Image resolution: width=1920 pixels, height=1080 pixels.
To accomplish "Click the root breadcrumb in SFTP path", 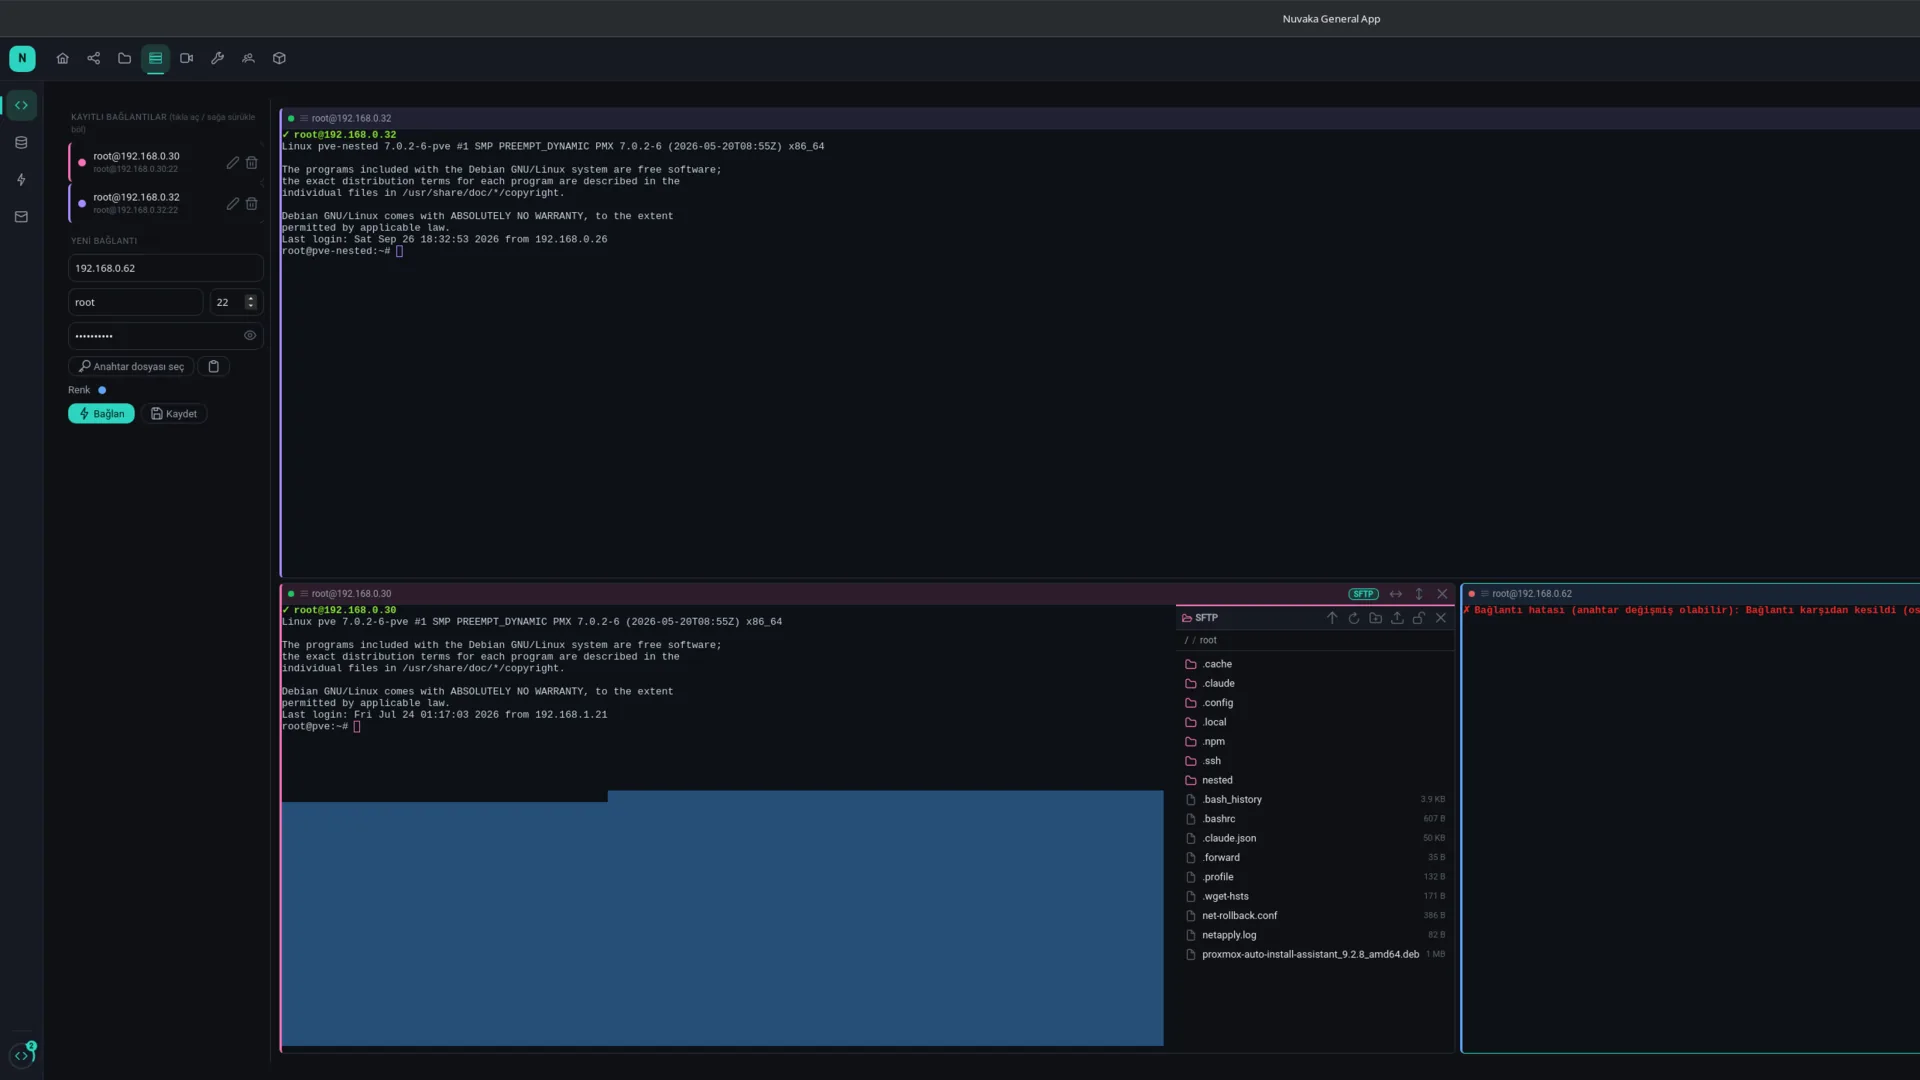I will (x=1208, y=640).
